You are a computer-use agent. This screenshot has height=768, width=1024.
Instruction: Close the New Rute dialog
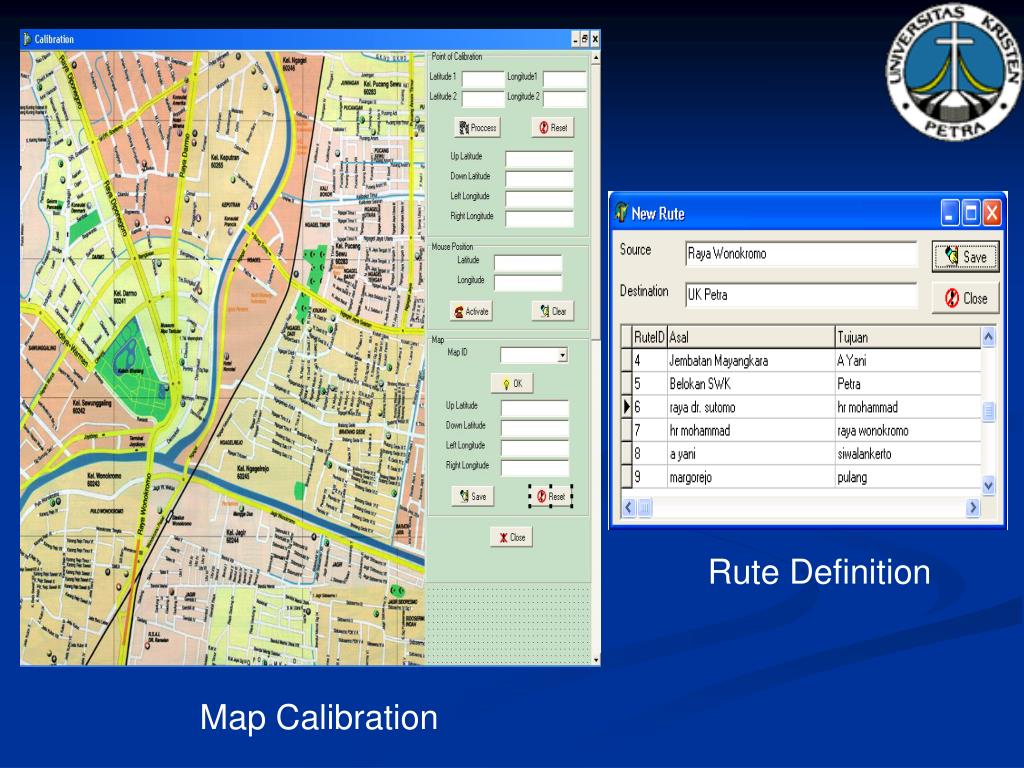point(963,297)
